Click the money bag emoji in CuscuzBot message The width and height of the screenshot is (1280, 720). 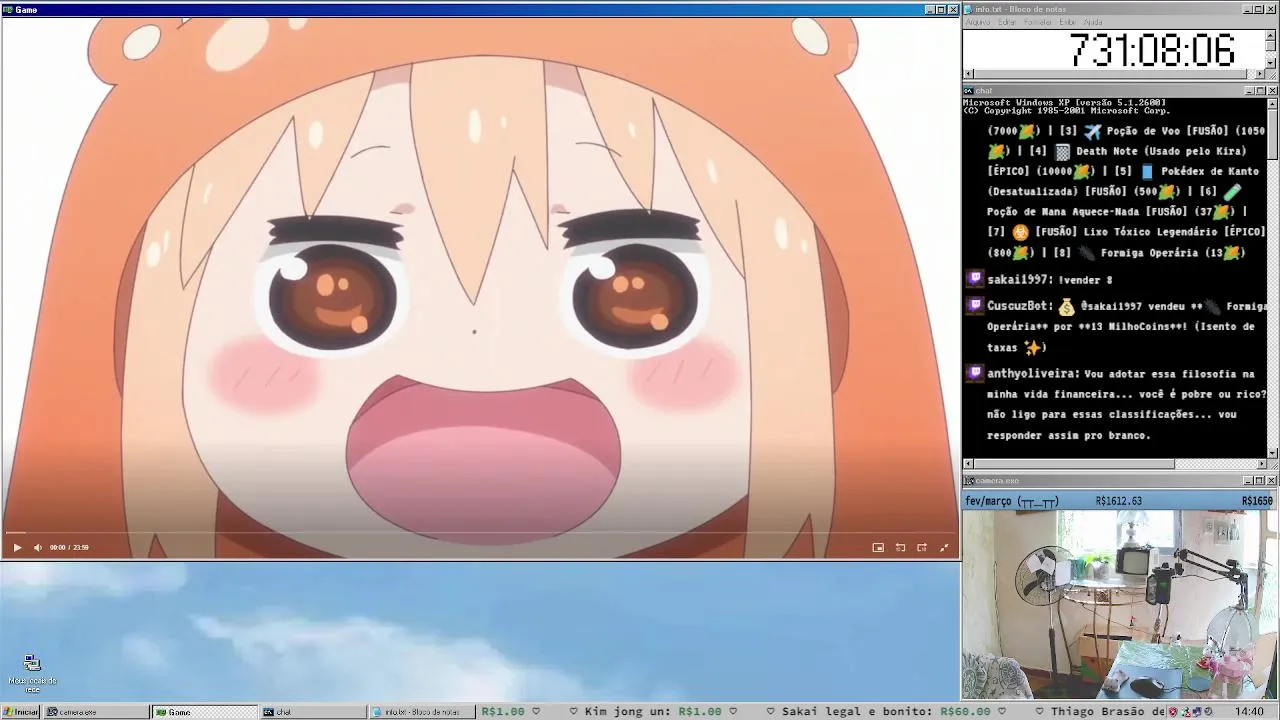tap(1066, 306)
